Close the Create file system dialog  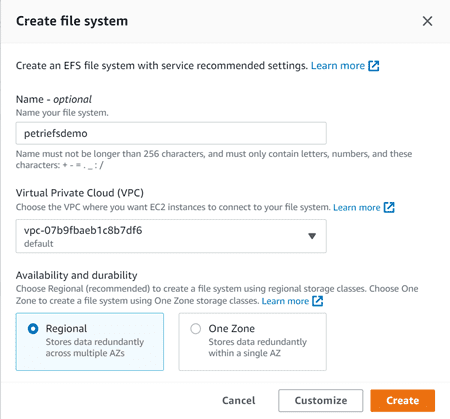point(427,21)
